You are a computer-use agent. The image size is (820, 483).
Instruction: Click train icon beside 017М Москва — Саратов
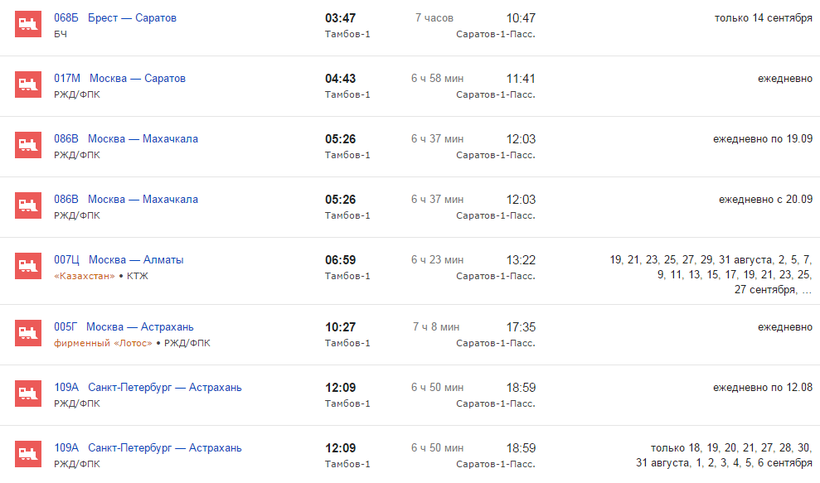[27, 85]
